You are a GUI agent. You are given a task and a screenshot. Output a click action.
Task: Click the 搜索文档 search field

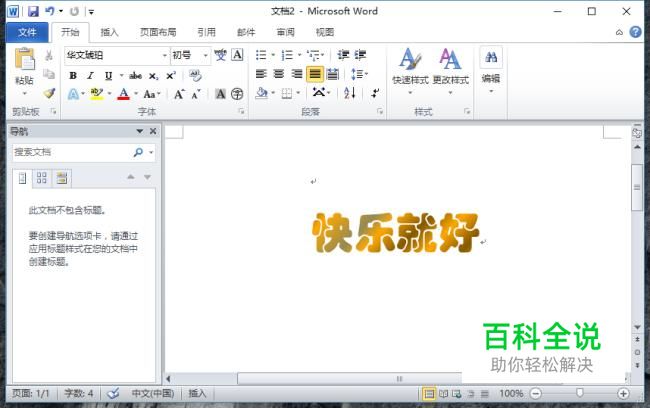coord(71,153)
